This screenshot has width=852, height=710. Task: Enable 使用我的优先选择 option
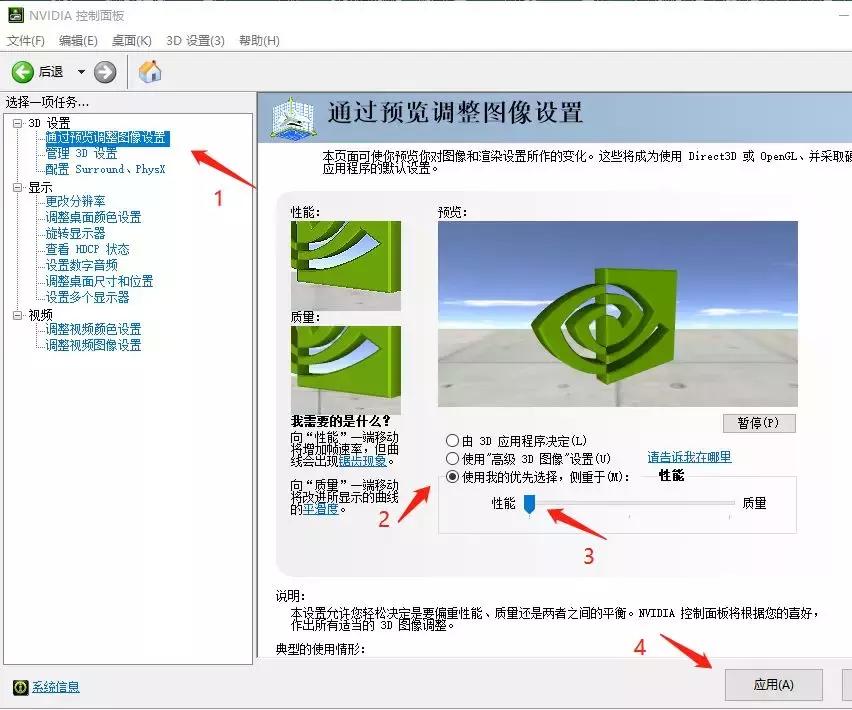453,476
